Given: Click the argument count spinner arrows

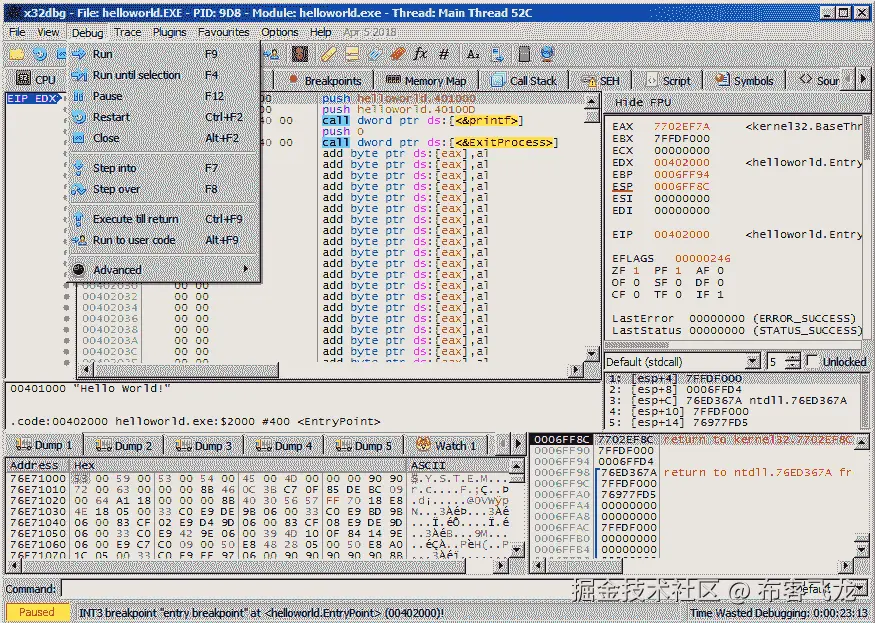Looking at the screenshot, I should [792, 362].
